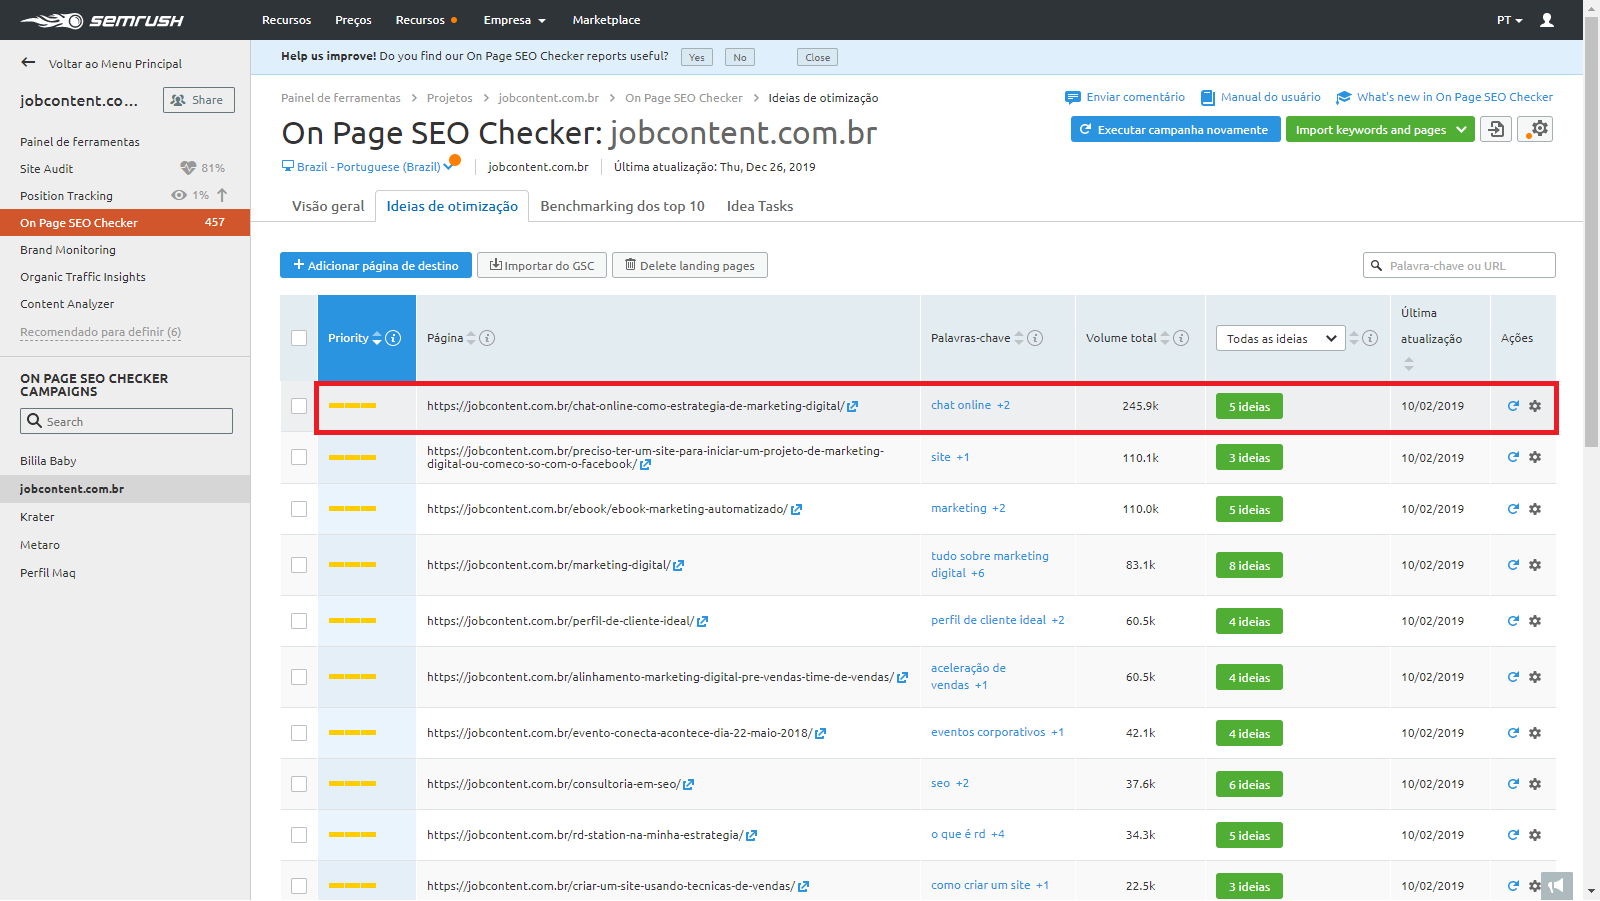Open gear settings for marketing-digital row
This screenshot has width=1600, height=901.
[x=1535, y=565]
